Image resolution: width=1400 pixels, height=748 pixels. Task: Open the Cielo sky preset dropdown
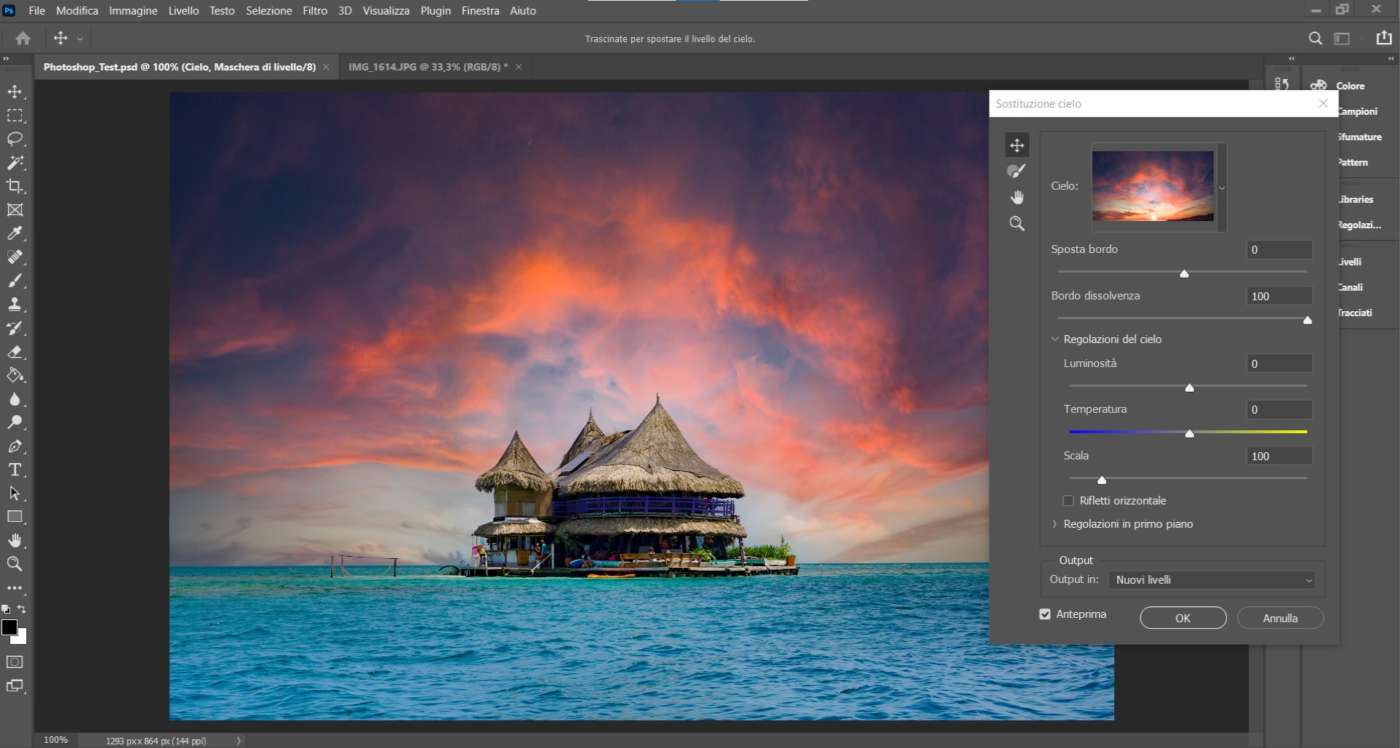pyautogui.click(x=1221, y=187)
